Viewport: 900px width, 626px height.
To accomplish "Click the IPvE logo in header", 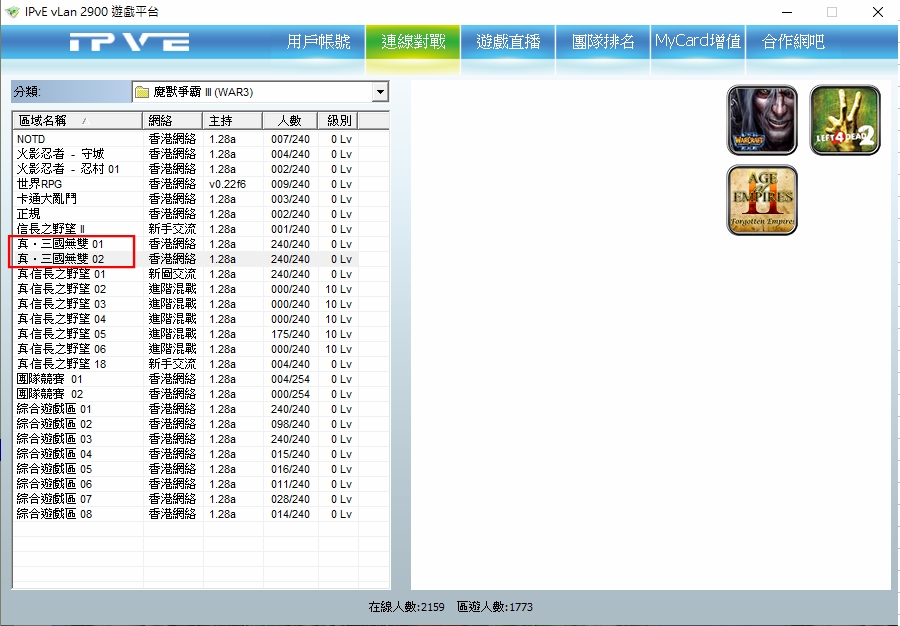I will (130, 42).
